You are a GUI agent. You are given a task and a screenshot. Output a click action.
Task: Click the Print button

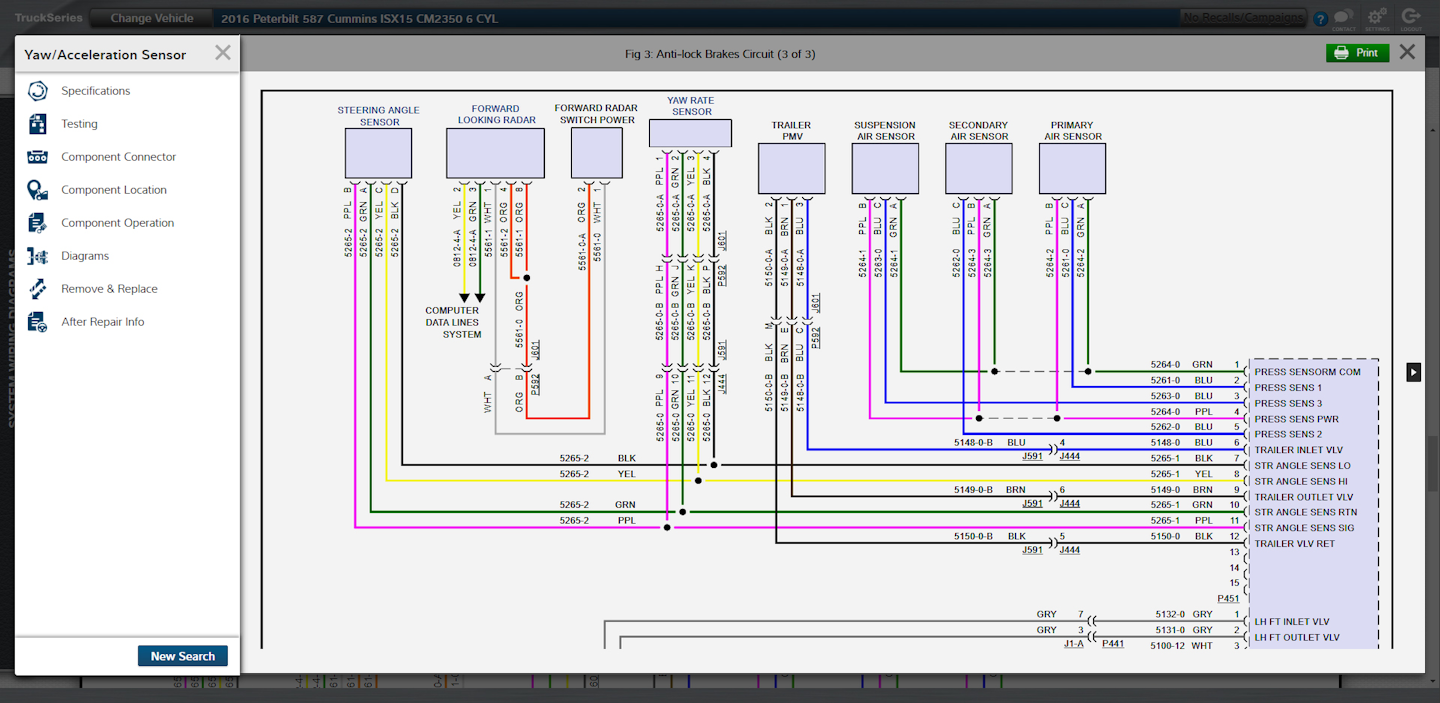coord(1357,52)
